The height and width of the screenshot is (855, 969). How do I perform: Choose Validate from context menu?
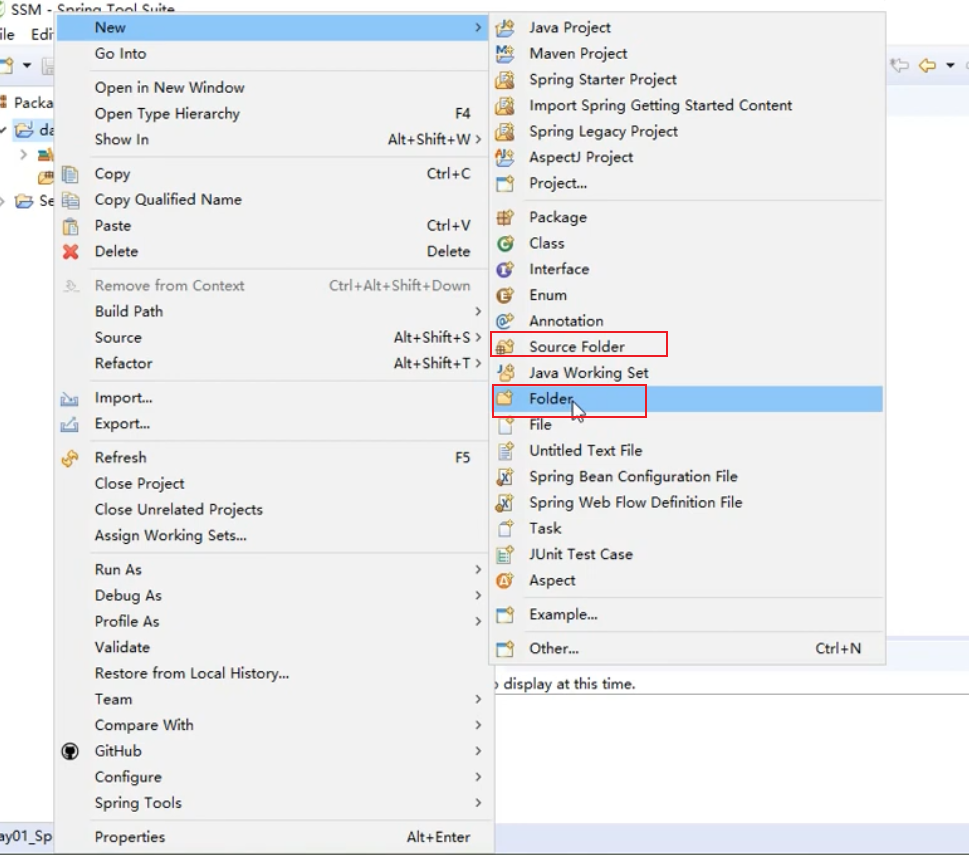(271, 647)
